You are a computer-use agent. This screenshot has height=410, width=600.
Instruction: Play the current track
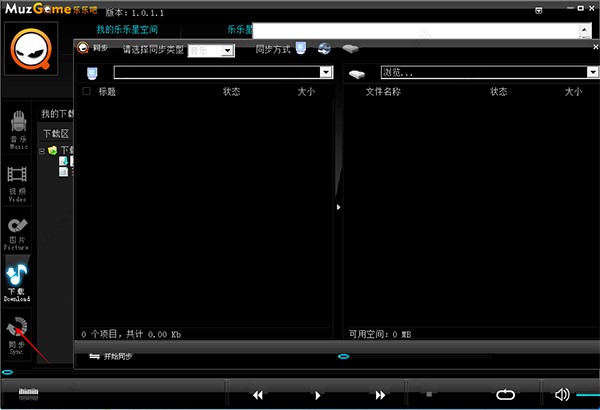(317, 395)
